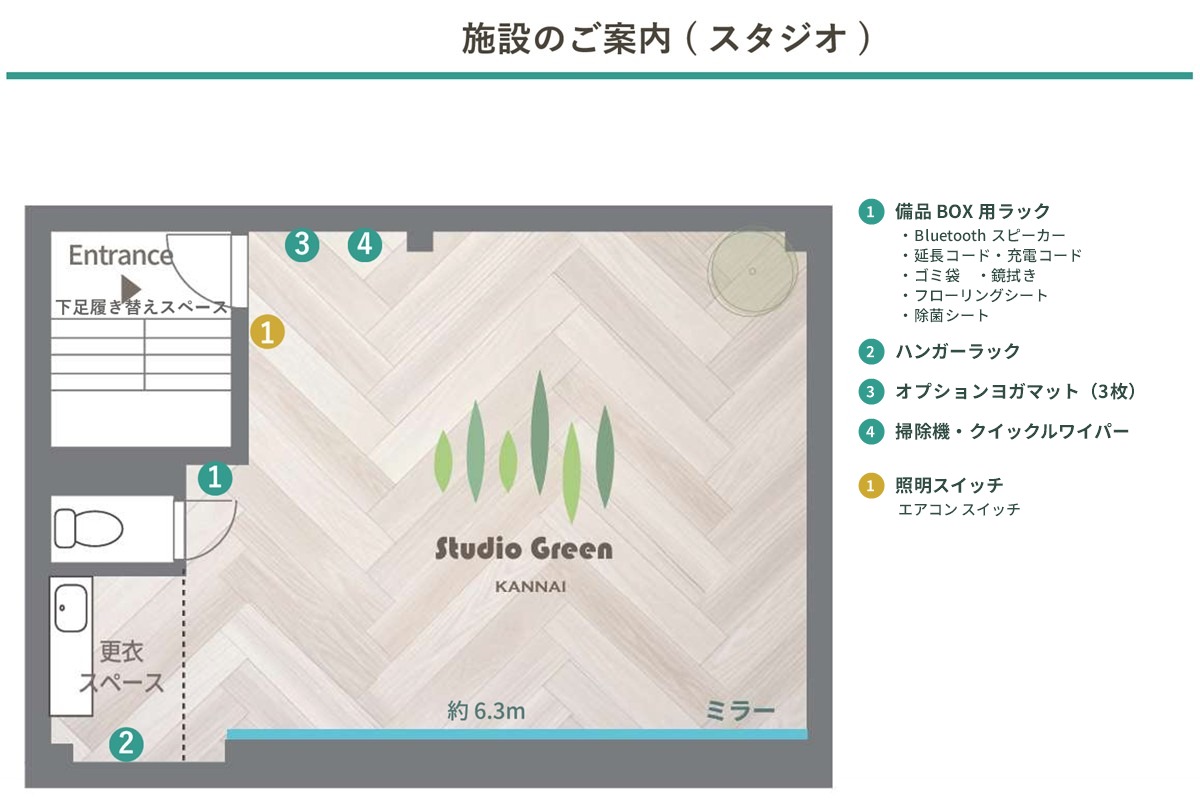Click the KANNAI text under the logo

(x=531, y=587)
